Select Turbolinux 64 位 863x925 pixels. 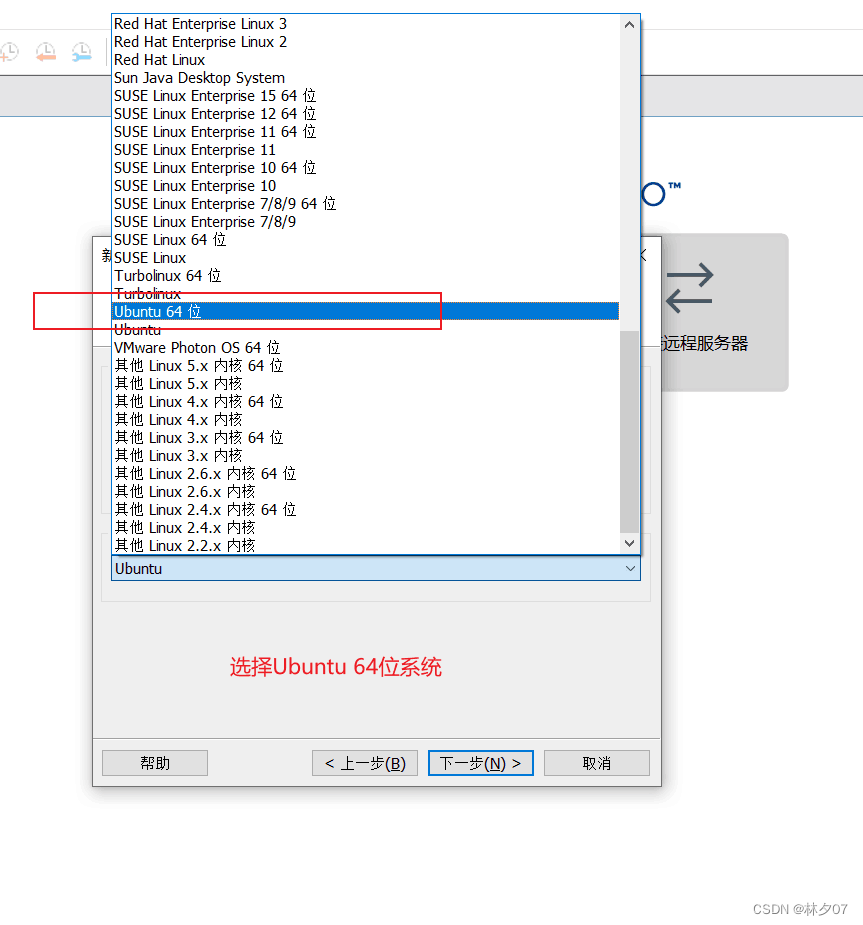coord(365,276)
